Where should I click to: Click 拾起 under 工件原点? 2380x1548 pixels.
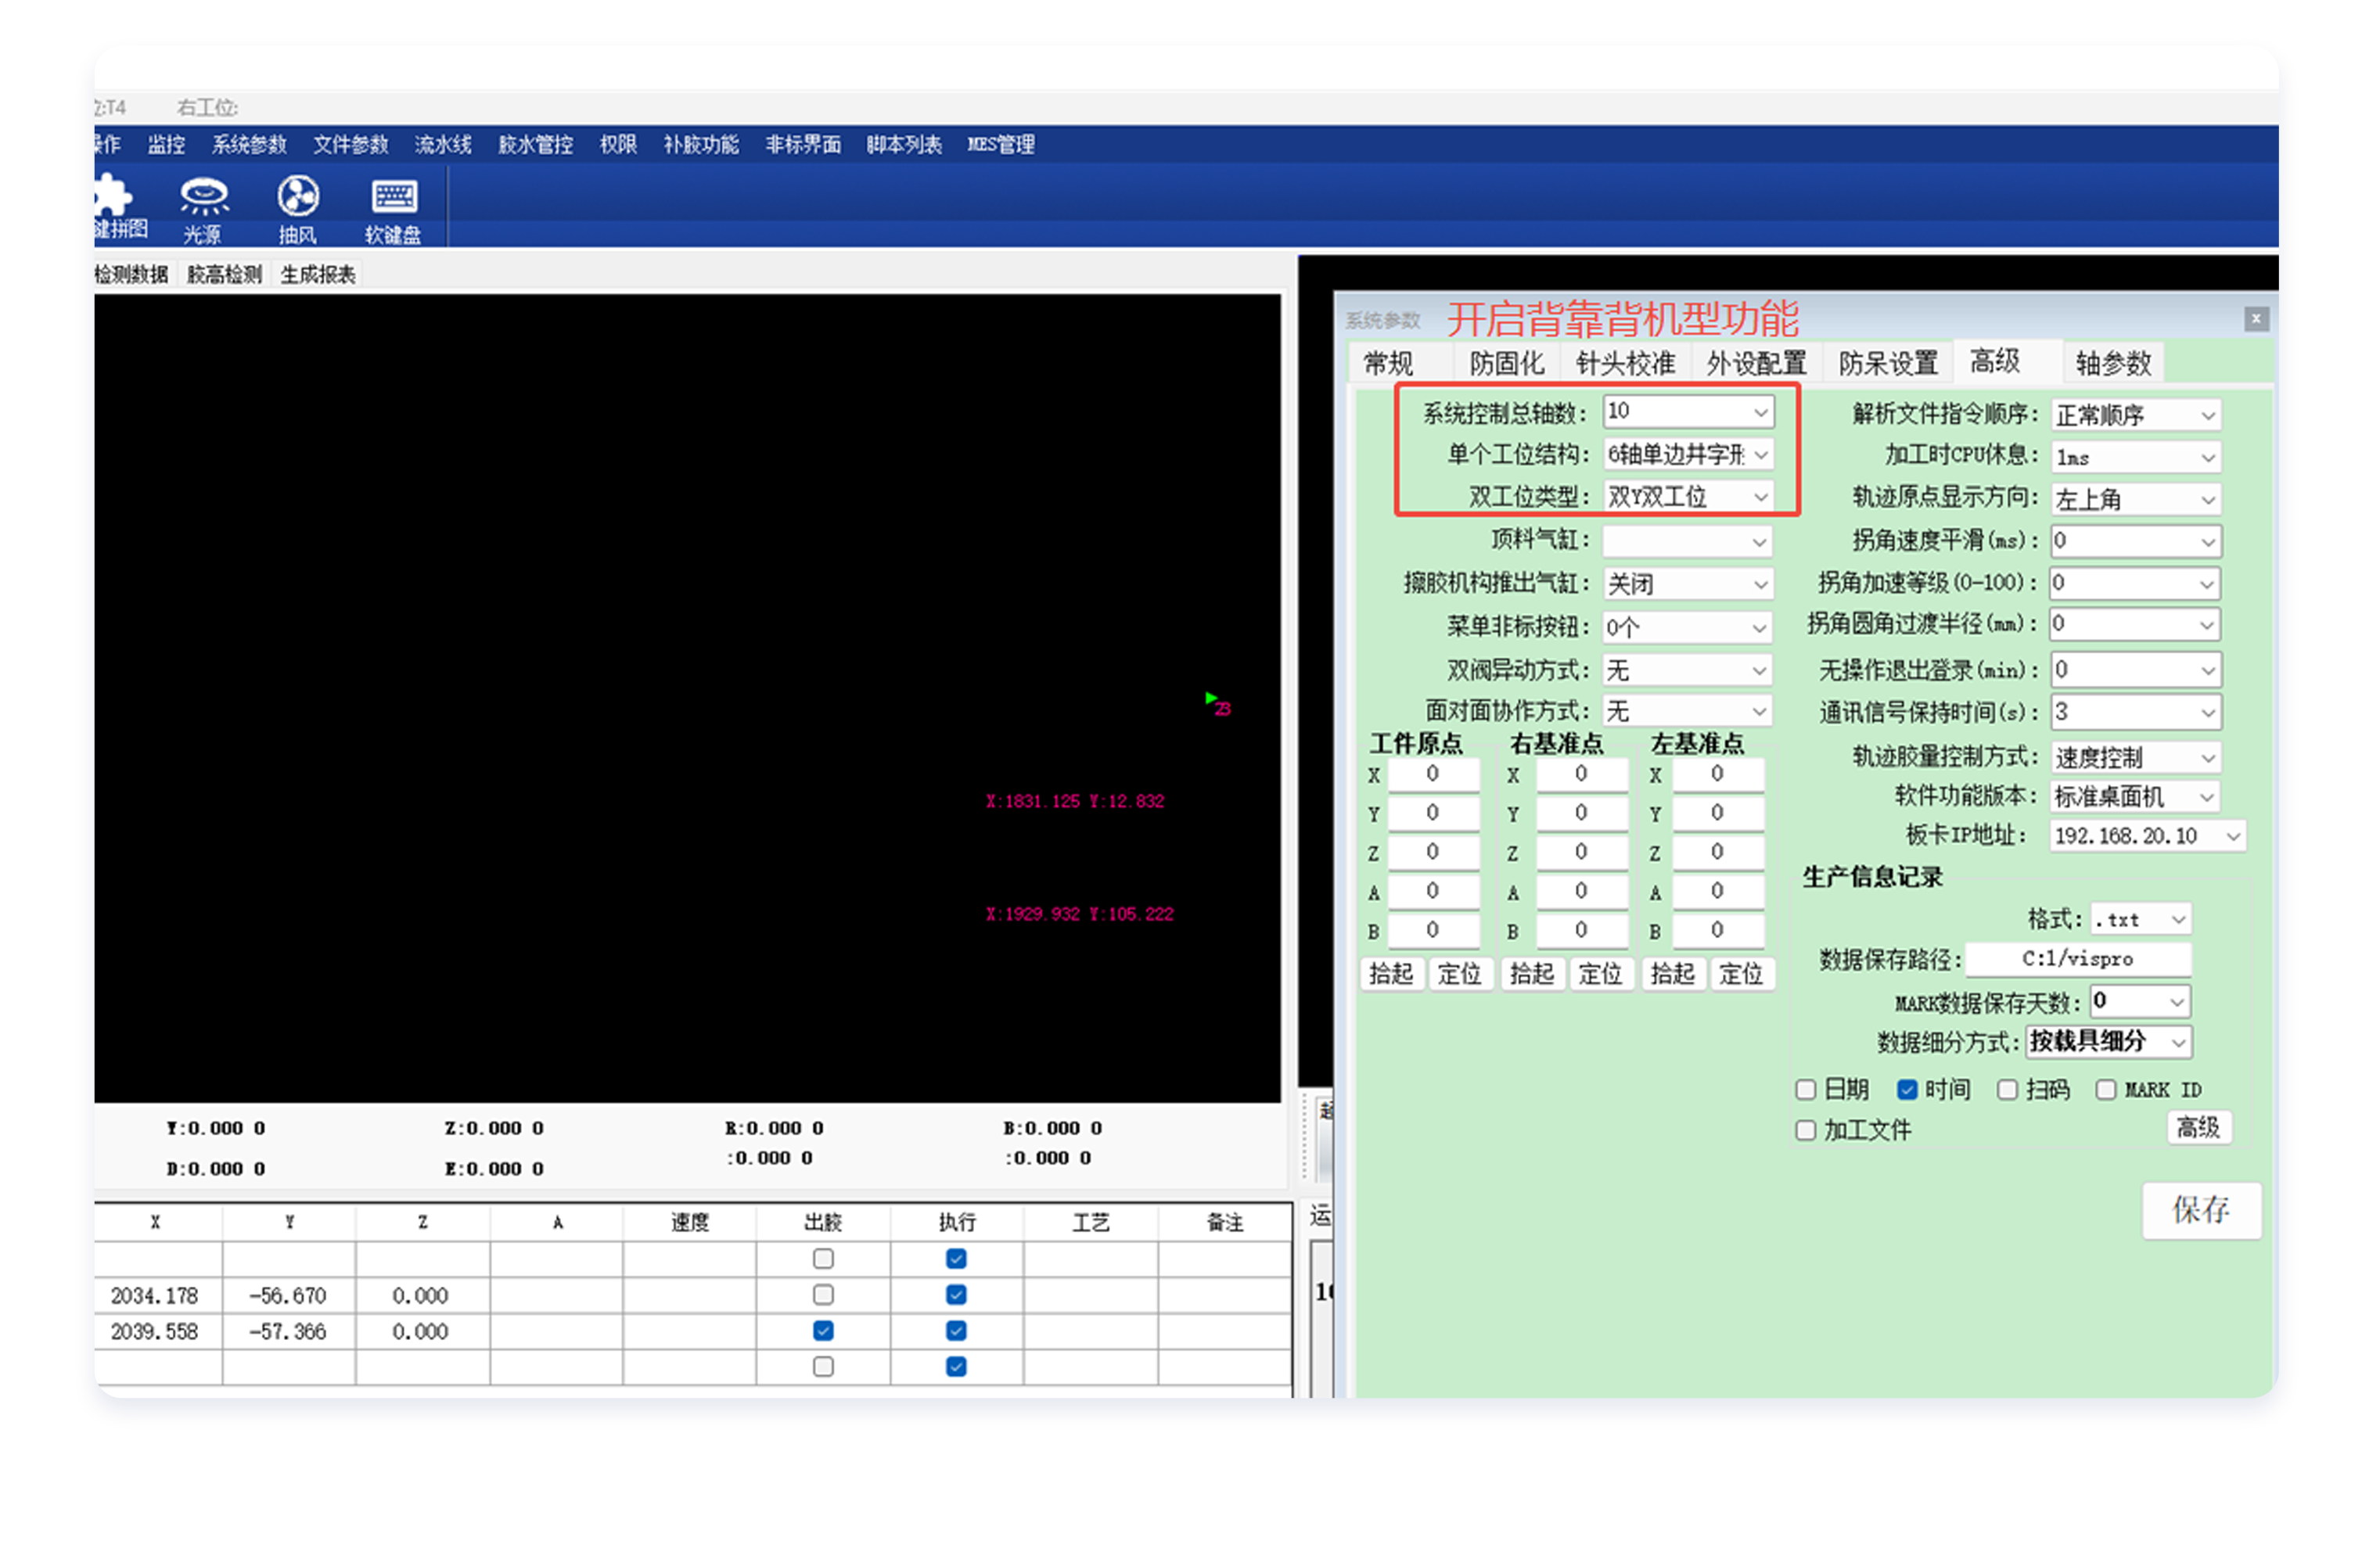pyautogui.click(x=1390, y=974)
